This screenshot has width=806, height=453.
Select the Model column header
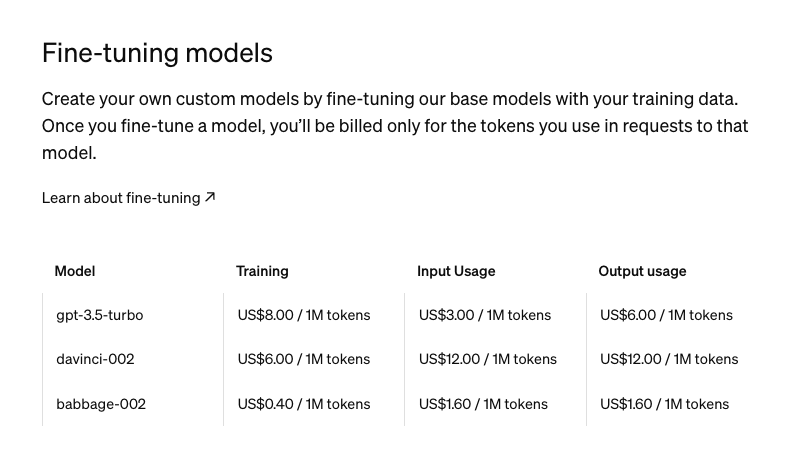pyautogui.click(x=75, y=271)
